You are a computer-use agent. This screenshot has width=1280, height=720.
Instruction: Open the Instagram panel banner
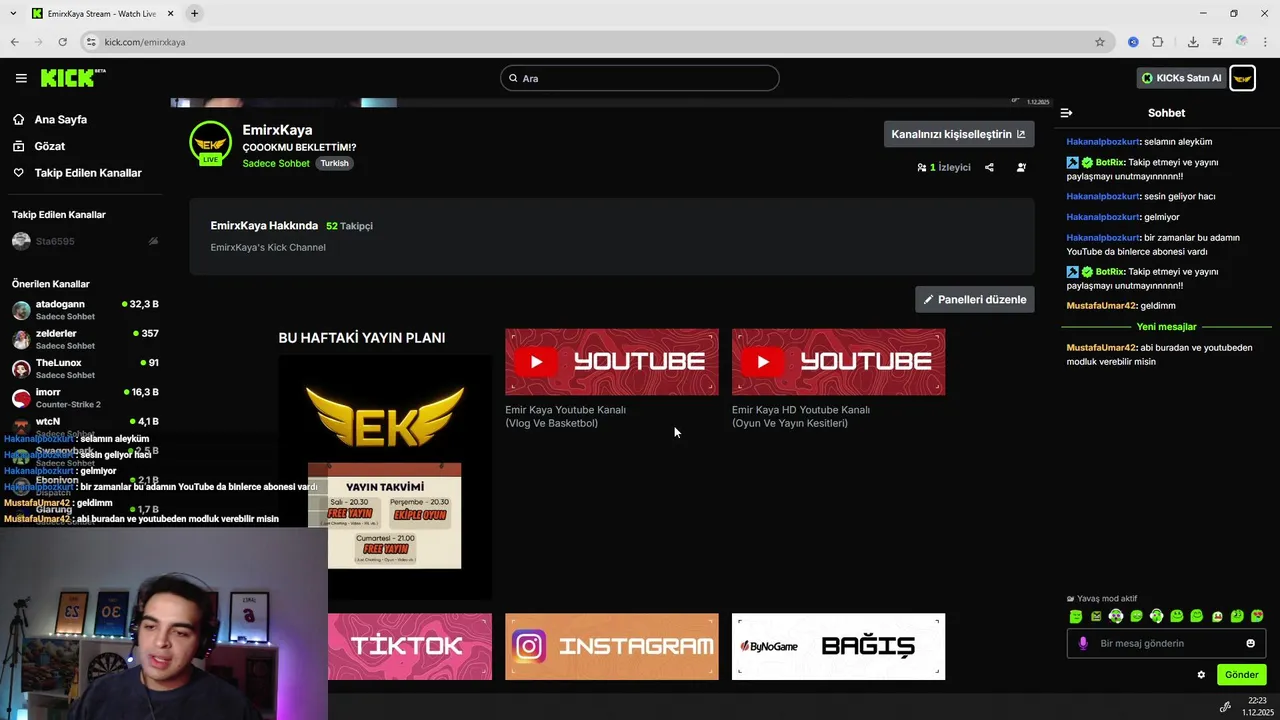612,646
